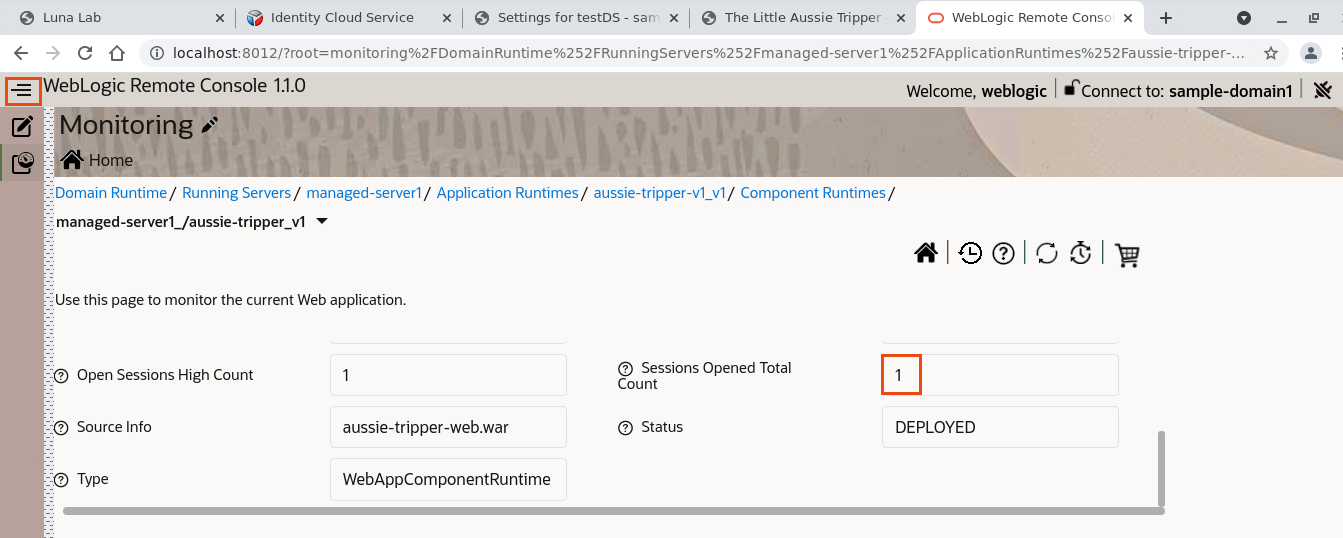Show help for Source Info

[62, 428]
